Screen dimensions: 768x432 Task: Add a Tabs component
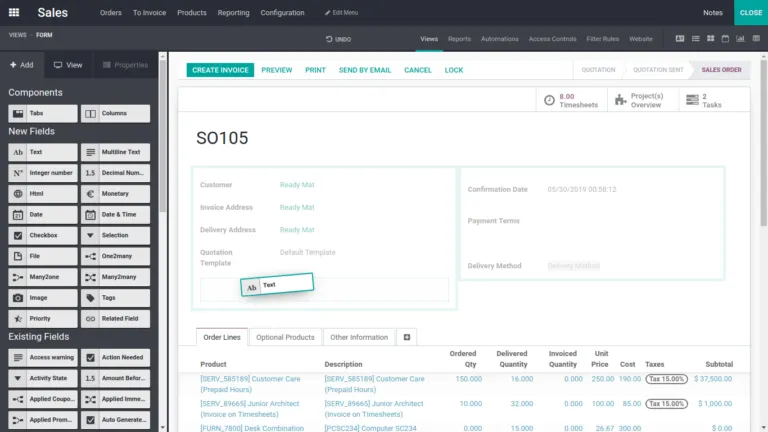pyautogui.click(x=43, y=114)
